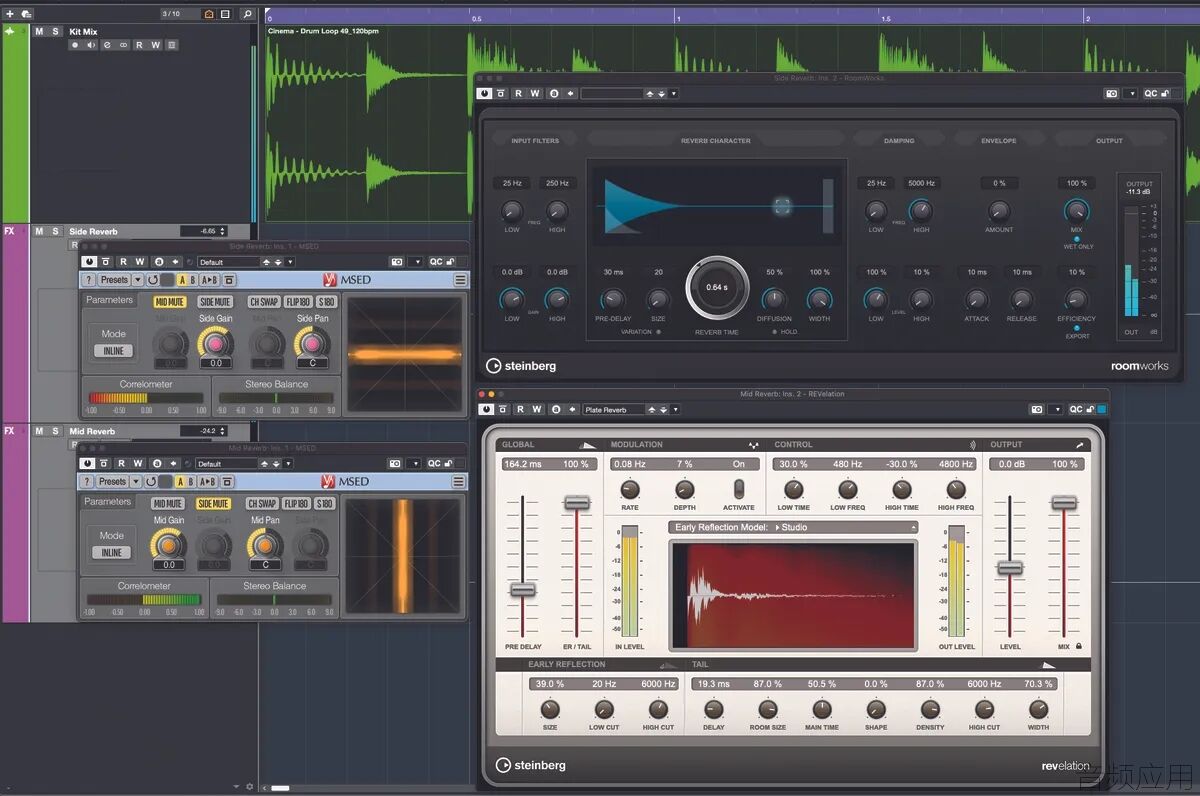Click Write automation W in RoomWorks header
The height and width of the screenshot is (796, 1200).
click(x=535, y=93)
